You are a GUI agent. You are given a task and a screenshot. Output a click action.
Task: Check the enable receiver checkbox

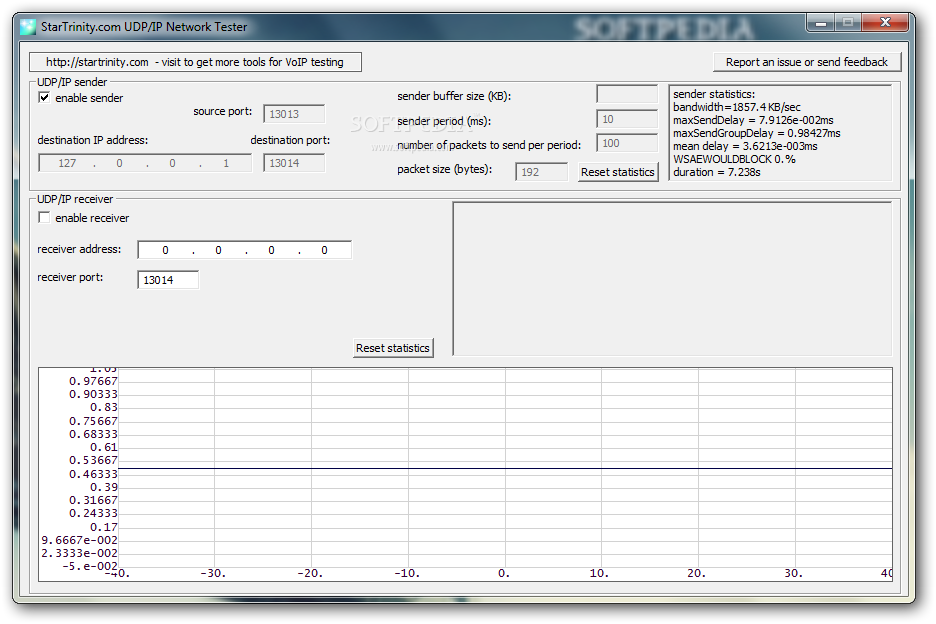point(44,217)
